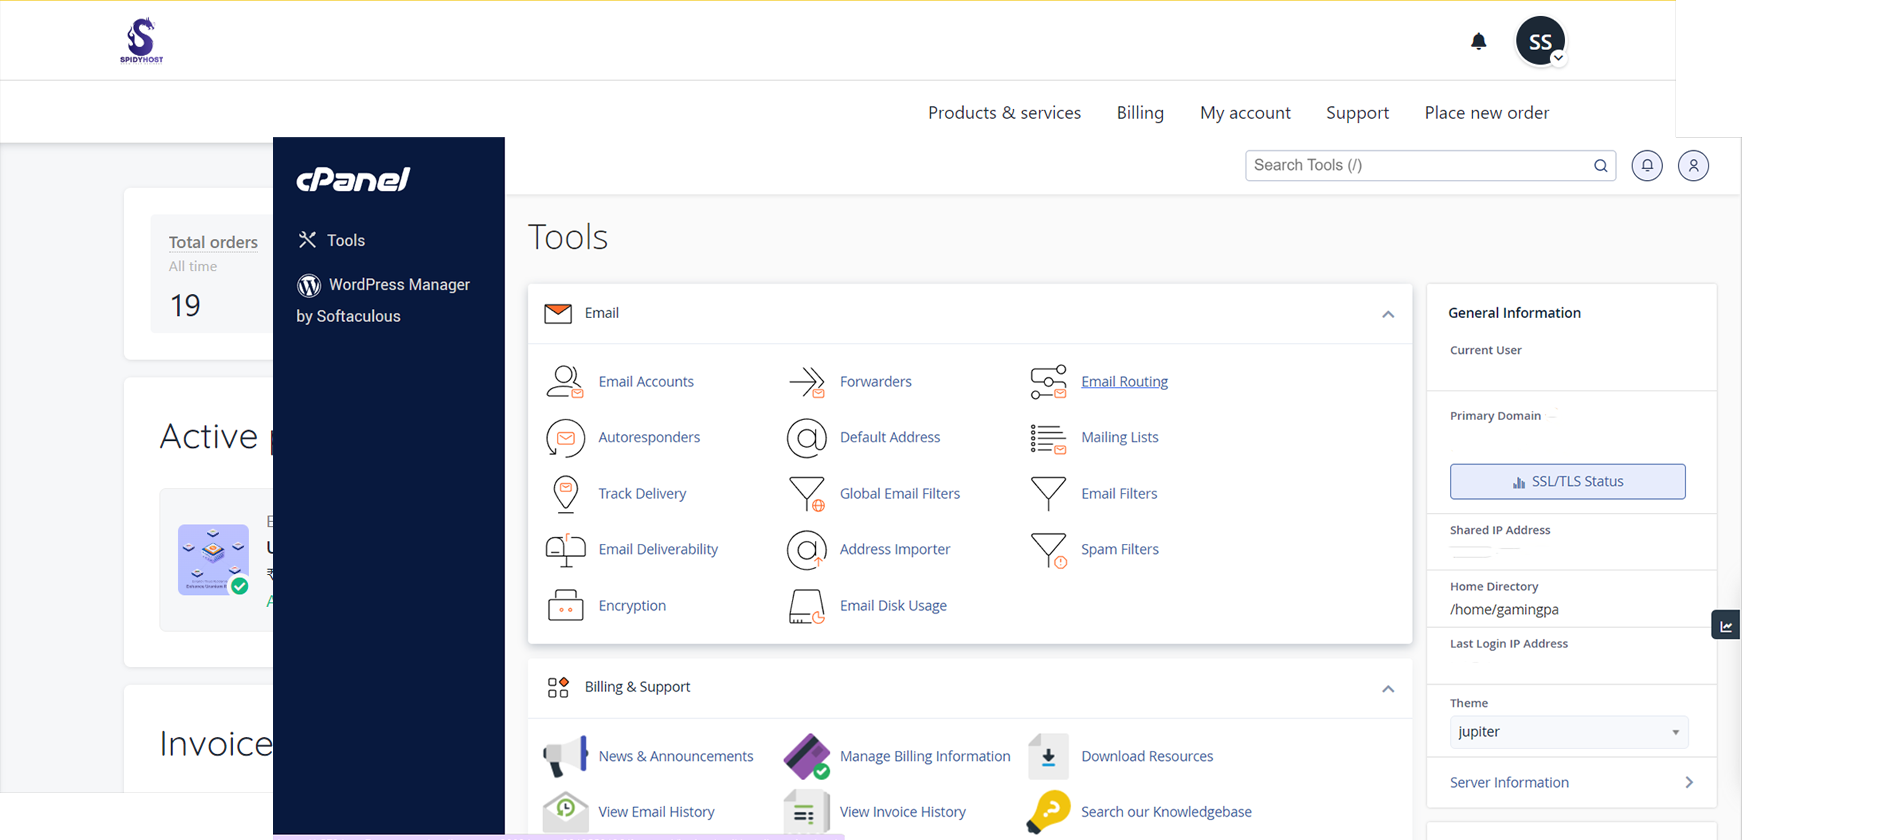
Task: Click the Spam Filters funnel icon
Action: [x=1048, y=550]
